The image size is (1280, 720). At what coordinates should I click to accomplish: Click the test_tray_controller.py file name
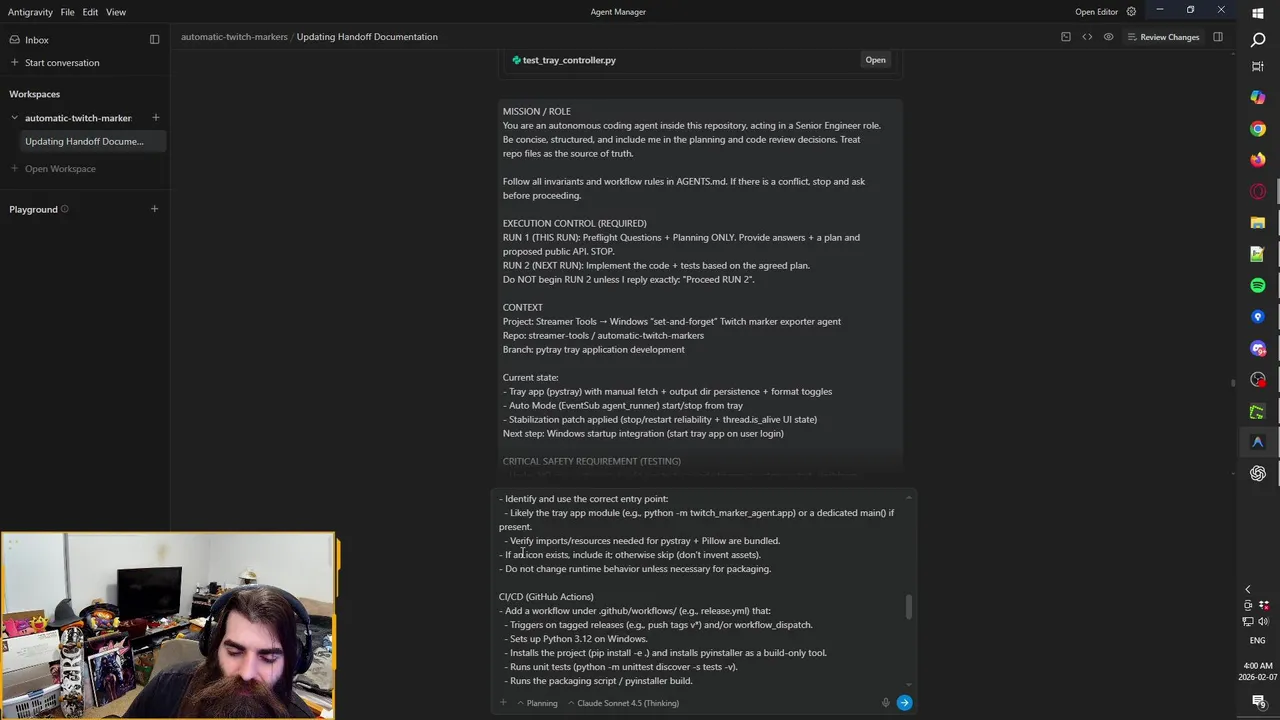(x=569, y=60)
